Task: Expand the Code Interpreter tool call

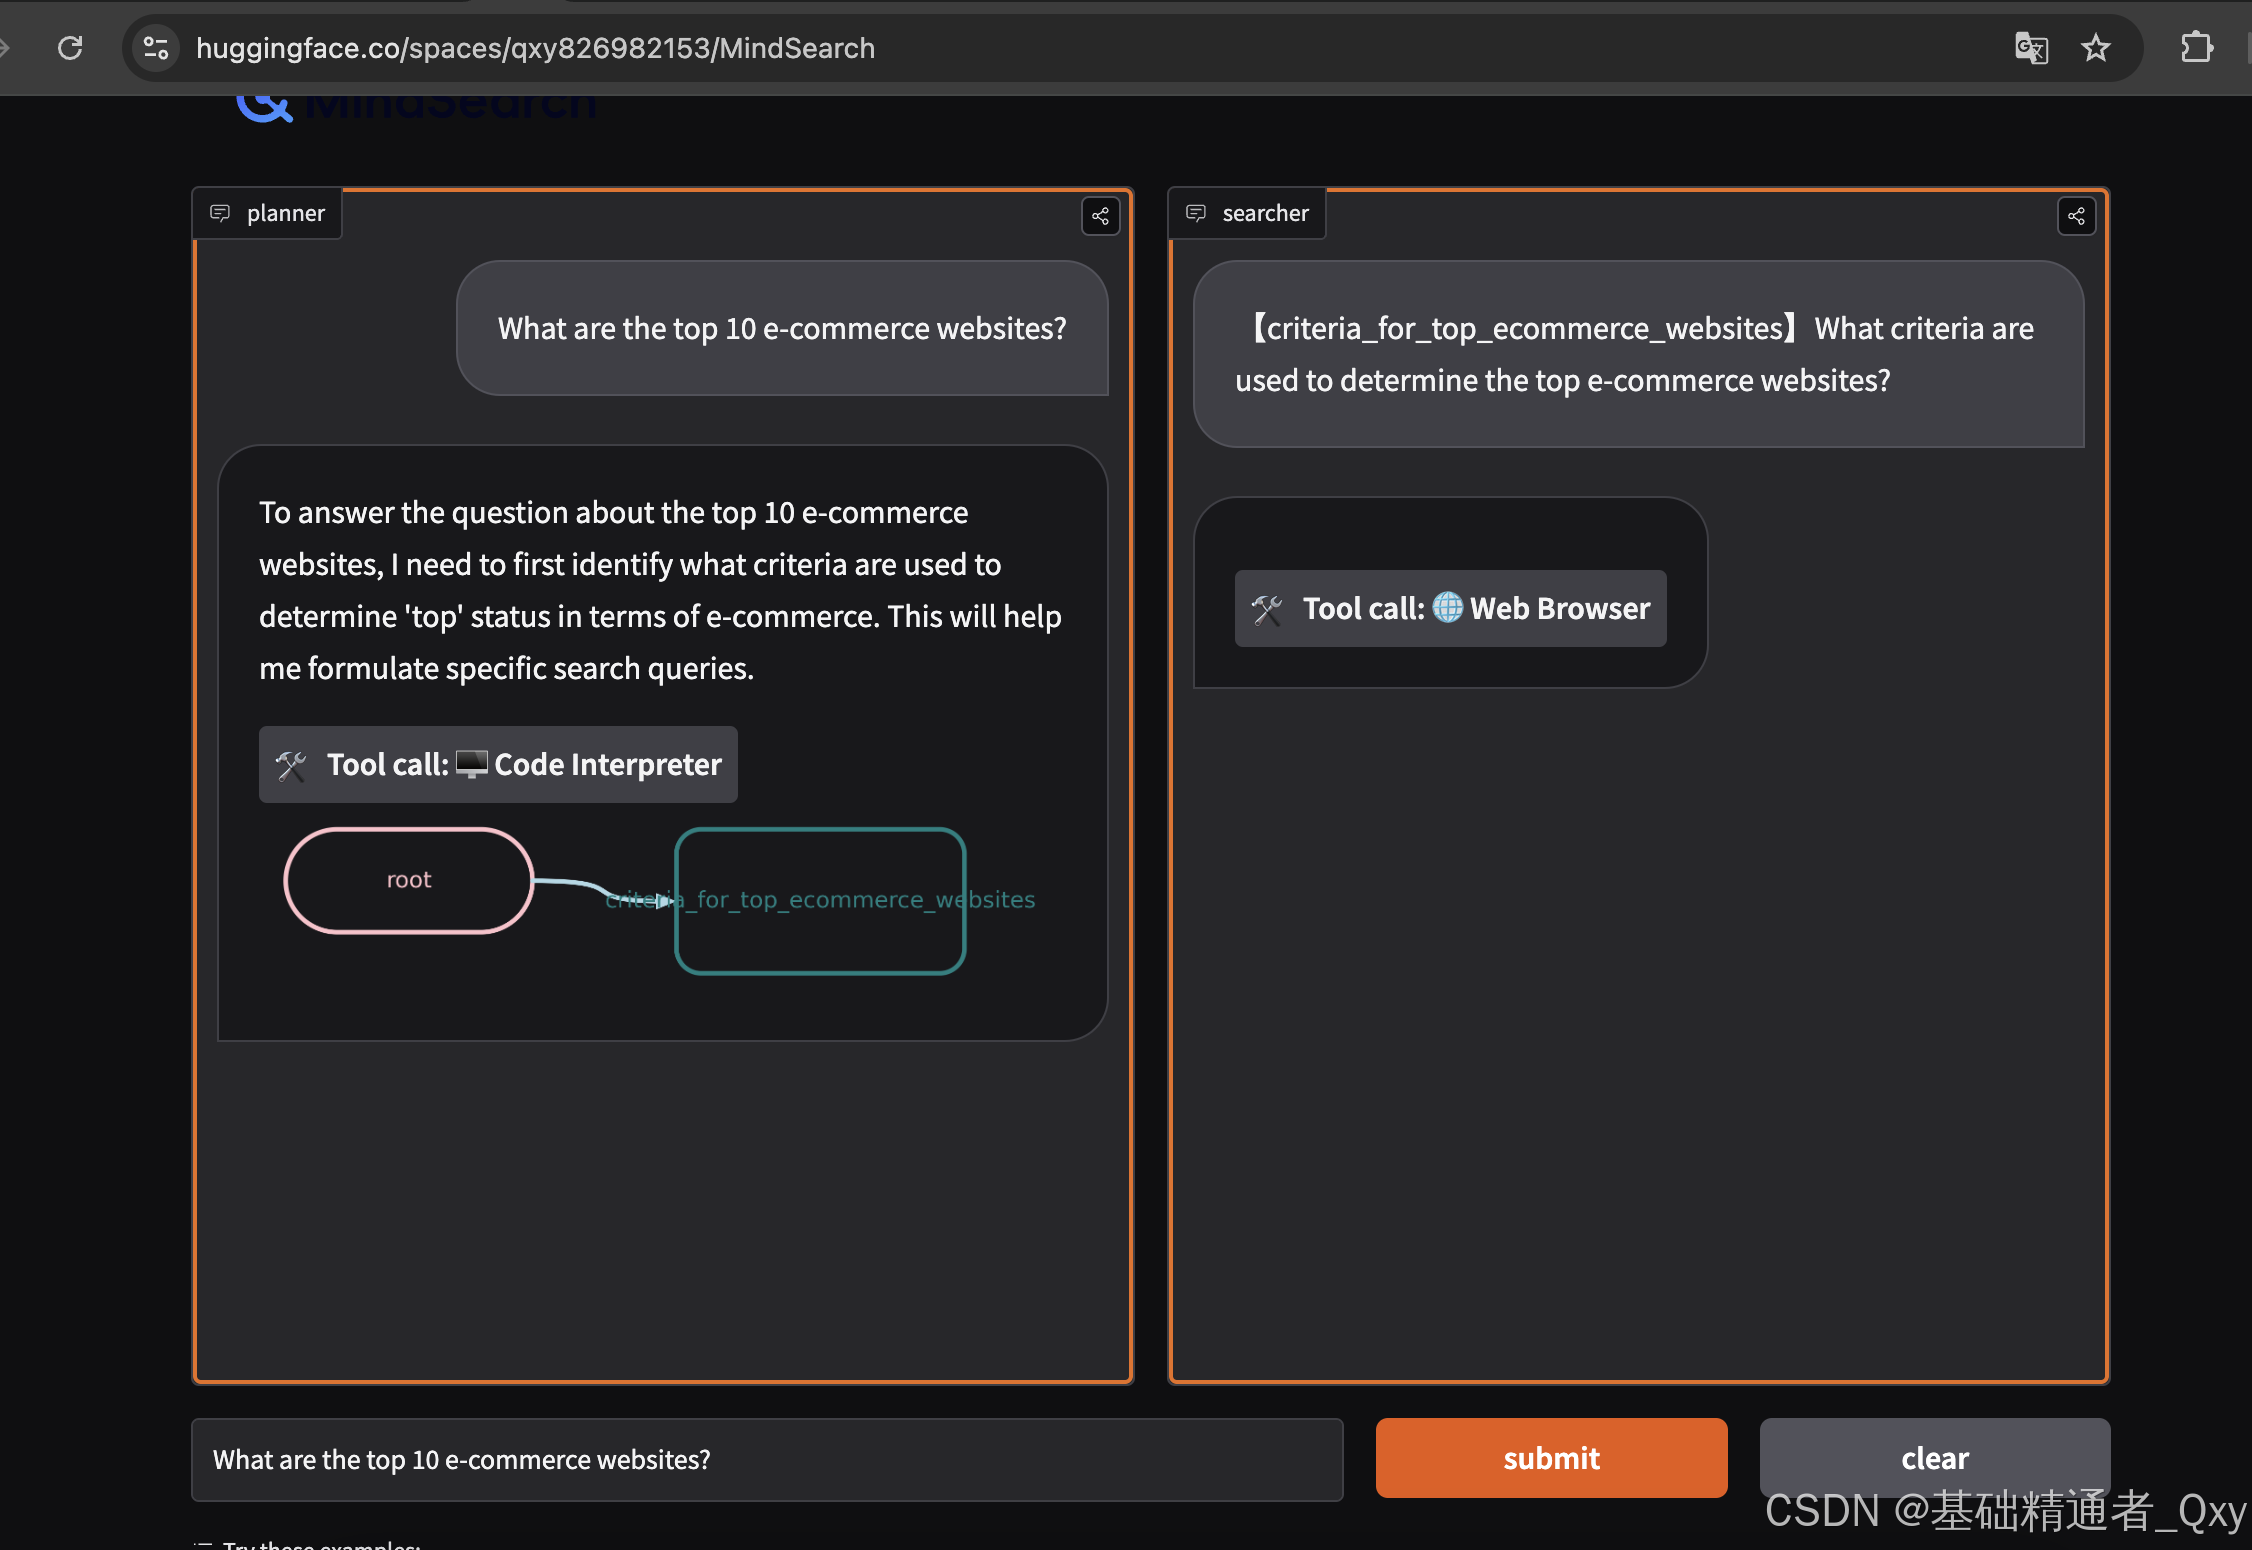Action: click(x=498, y=765)
